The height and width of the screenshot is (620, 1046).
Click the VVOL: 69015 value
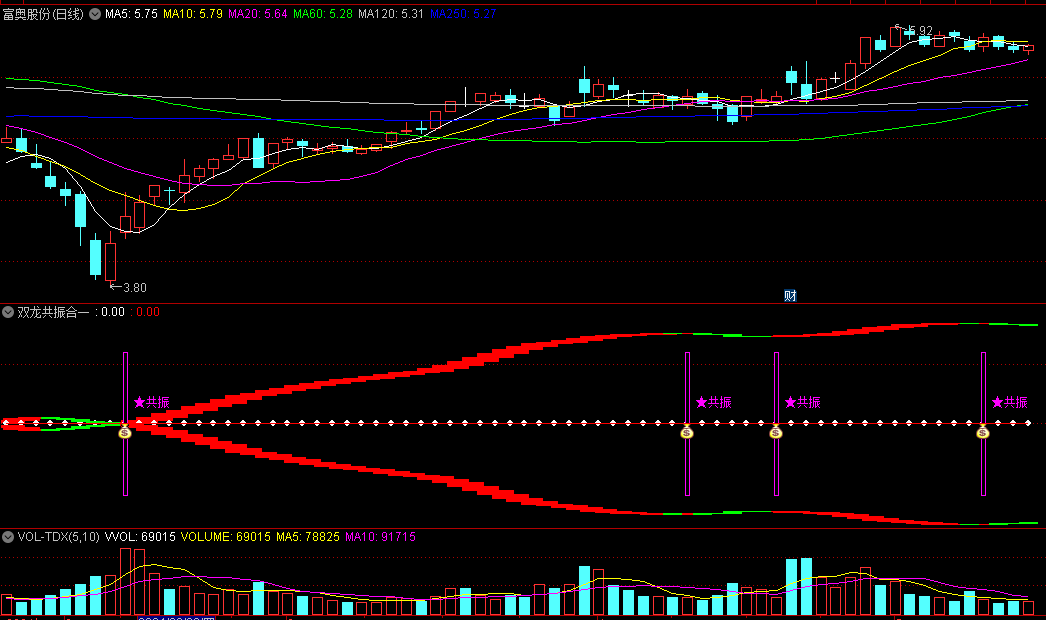coord(140,537)
